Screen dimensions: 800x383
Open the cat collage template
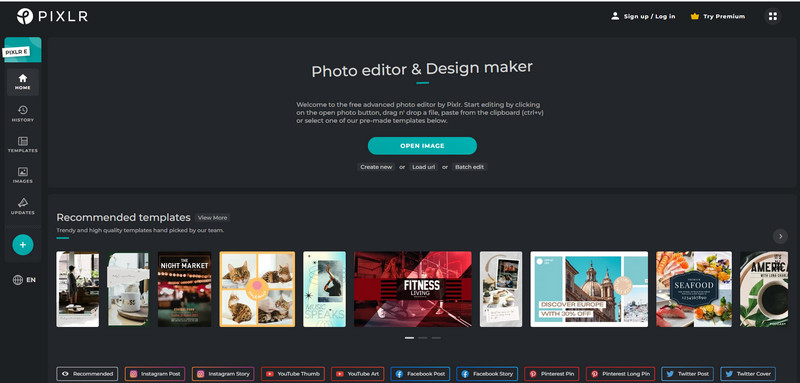pos(257,289)
